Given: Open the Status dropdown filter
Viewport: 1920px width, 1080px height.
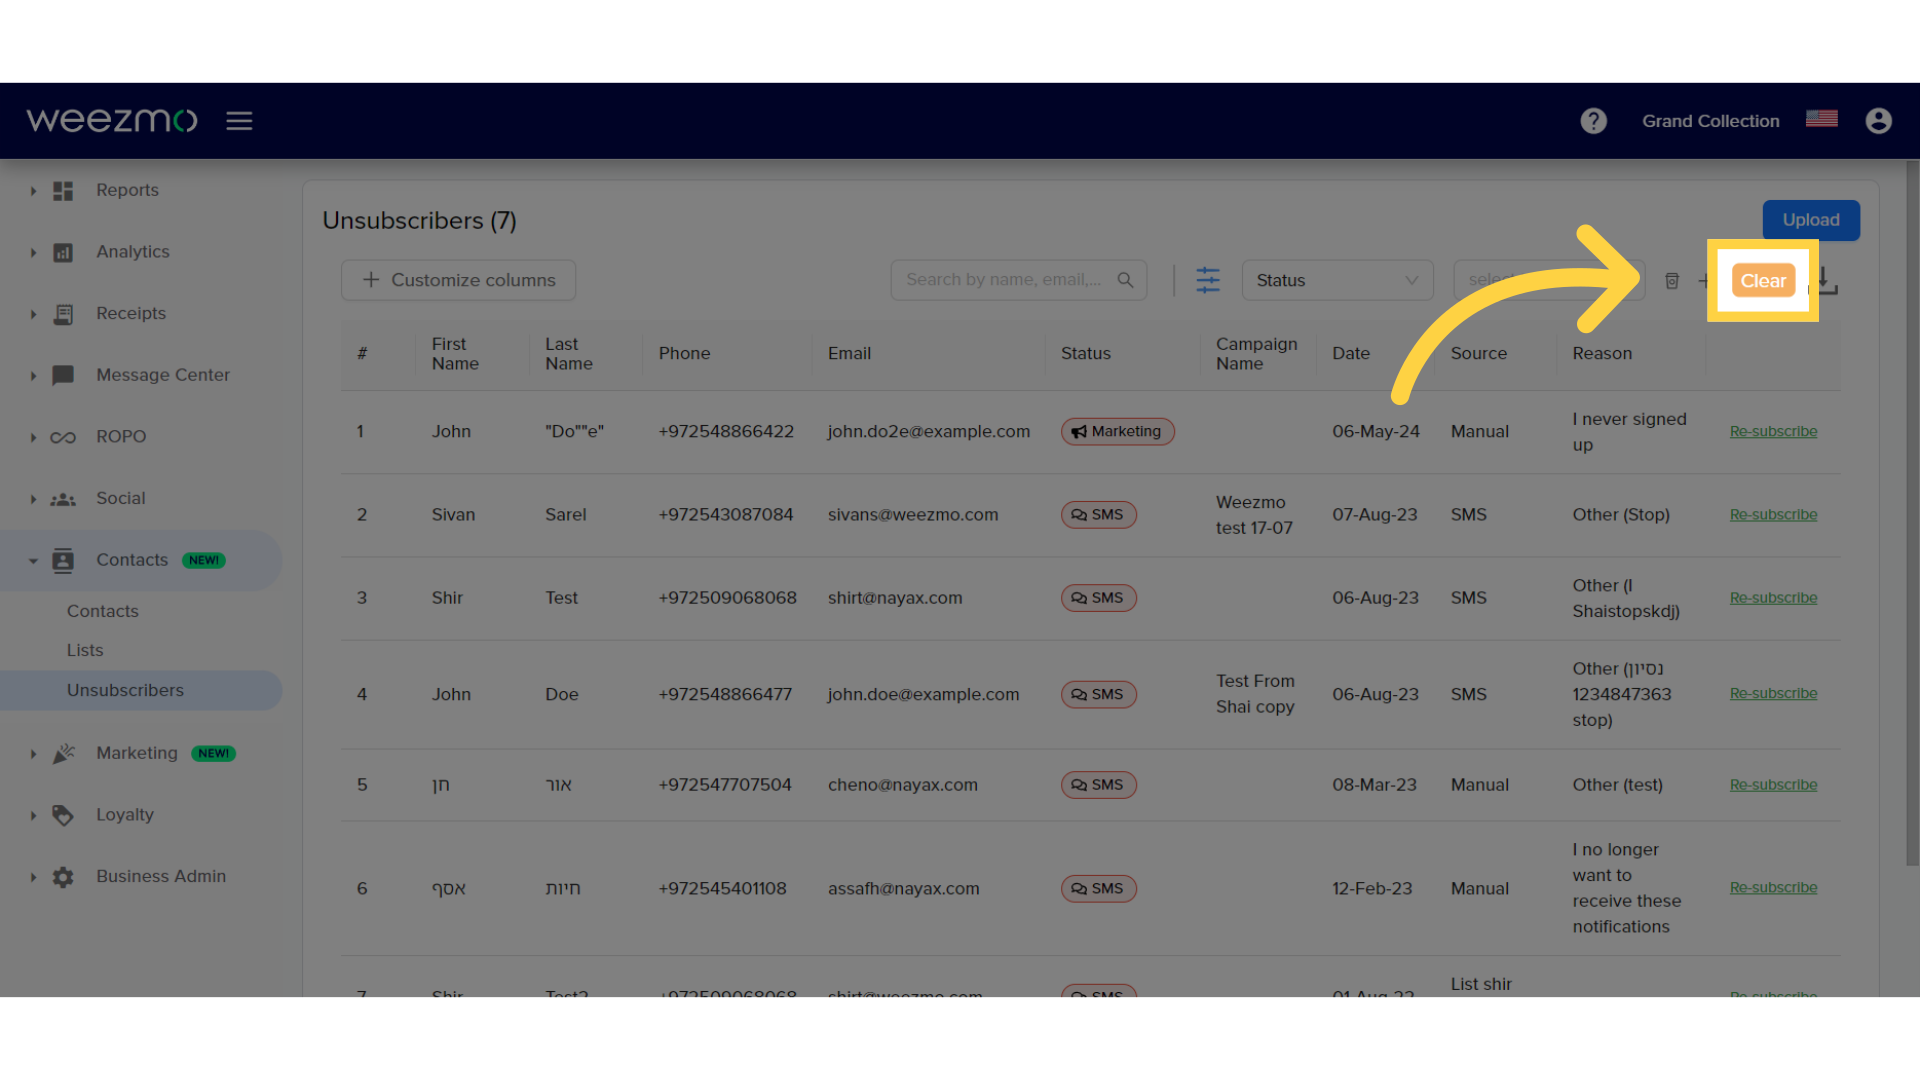Looking at the screenshot, I should point(1335,280).
